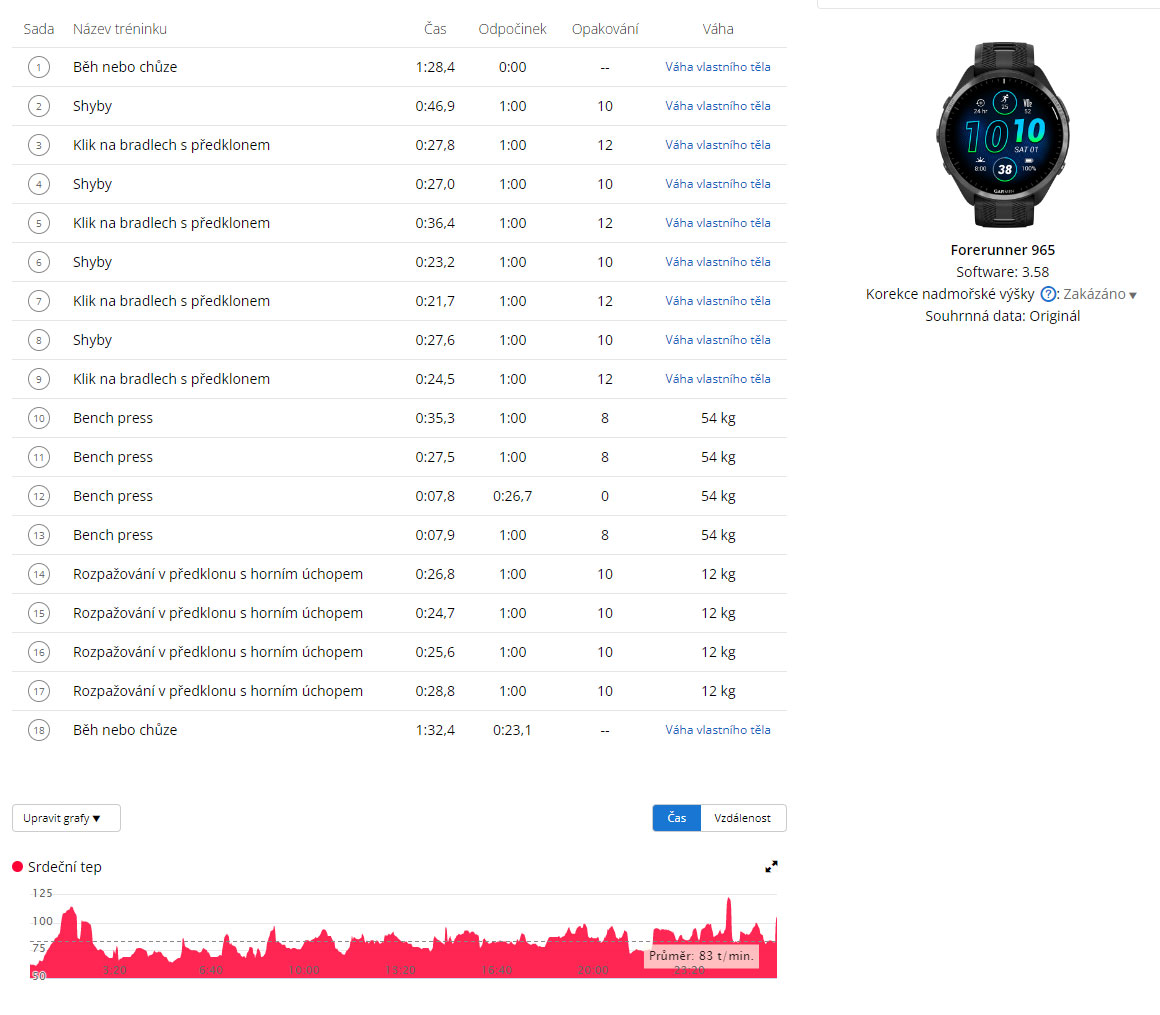1160x1015 pixels.
Task: Click the Průměr 83 t/min marker on chart
Action: [700, 956]
